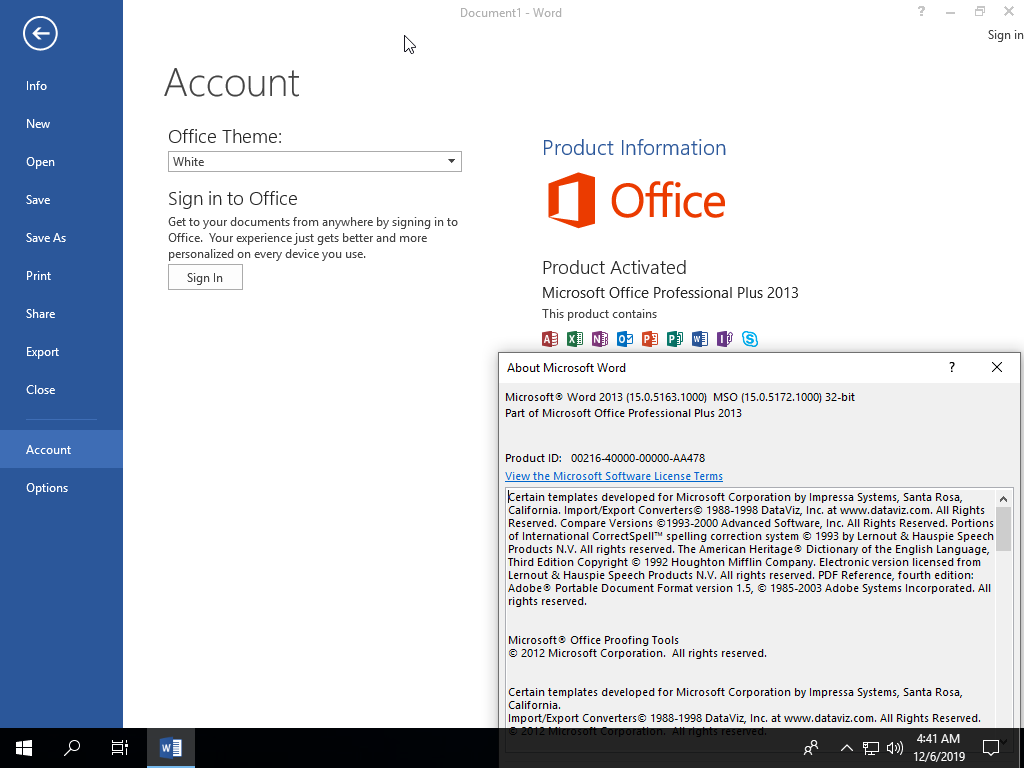The height and width of the screenshot is (768, 1024).
Task: Open network status tray icon
Action: tap(871, 748)
